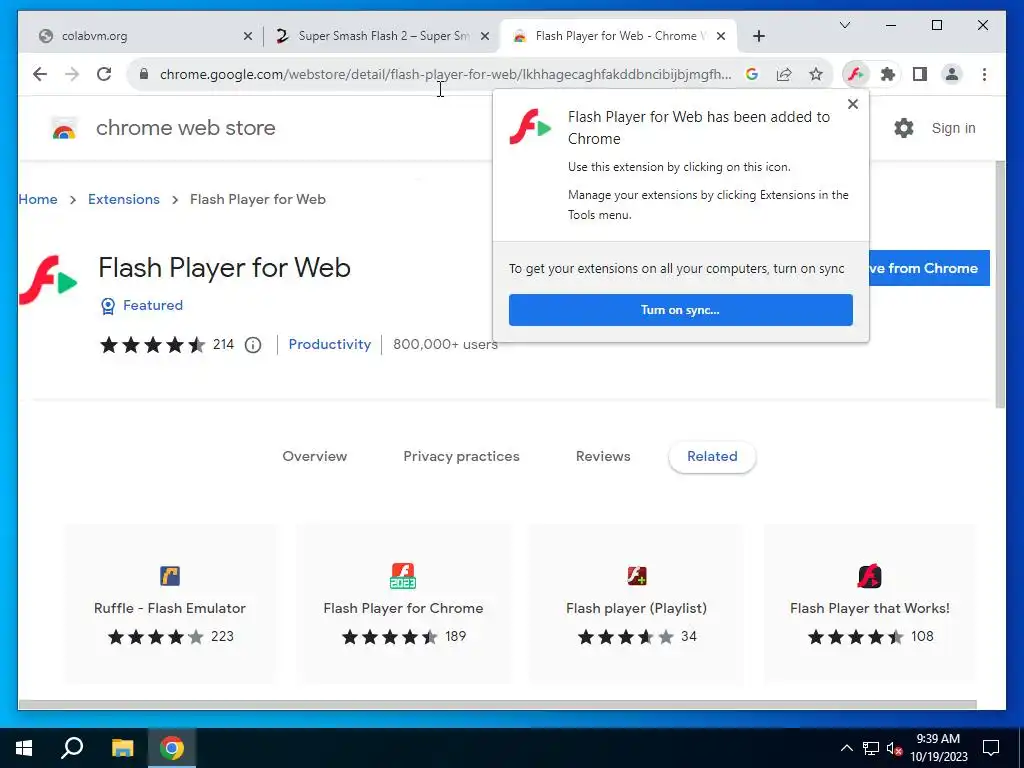Image resolution: width=1024 pixels, height=768 pixels.
Task: Open the web store settings gear
Action: click(x=904, y=128)
